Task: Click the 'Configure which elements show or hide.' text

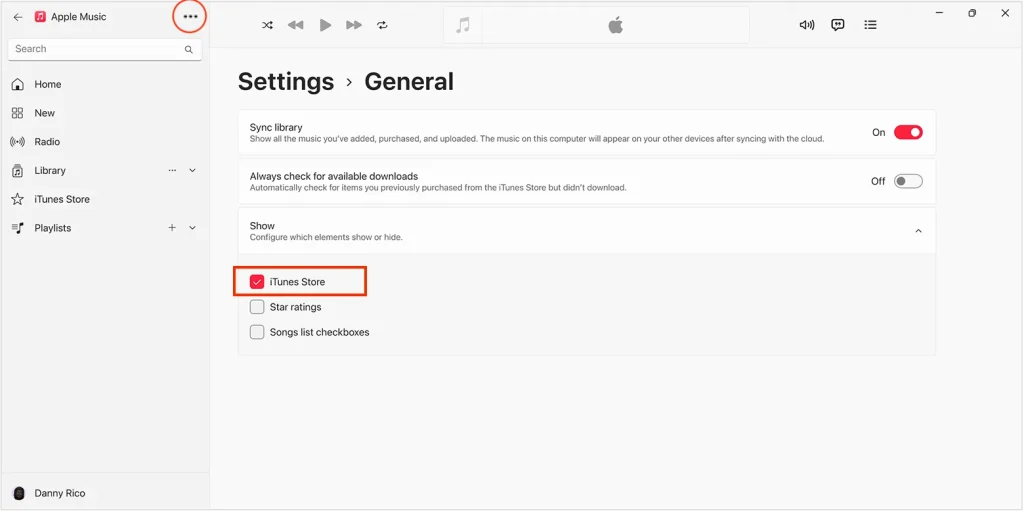Action: [x=326, y=237]
